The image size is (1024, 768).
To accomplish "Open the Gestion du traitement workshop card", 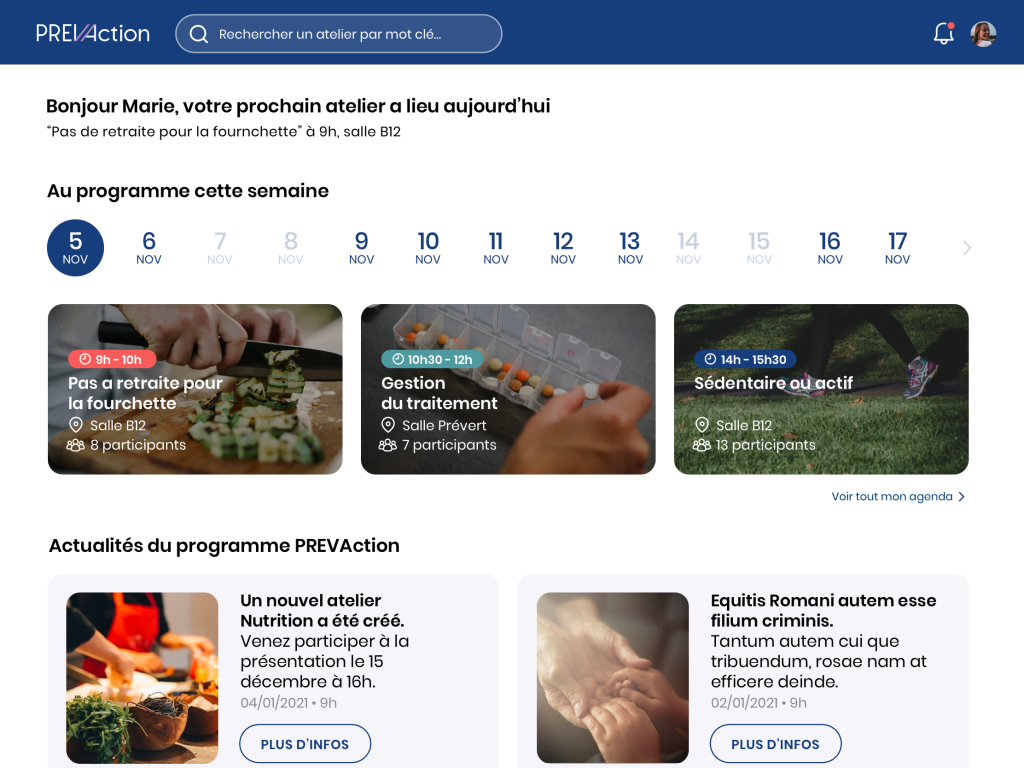I will pyautogui.click(x=508, y=389).
